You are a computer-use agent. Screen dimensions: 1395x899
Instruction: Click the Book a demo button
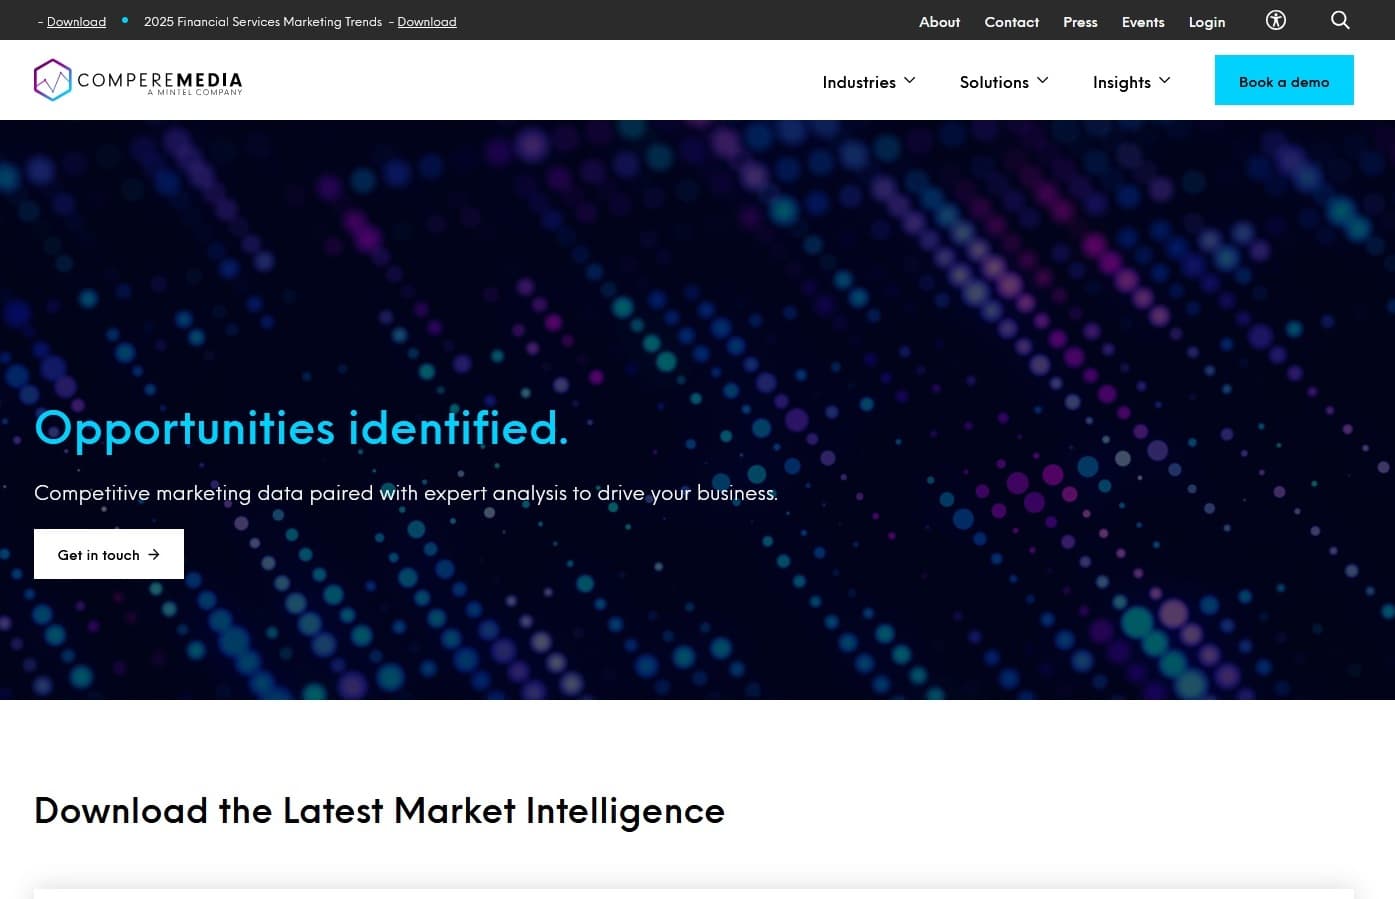(x=1284, y=80)
